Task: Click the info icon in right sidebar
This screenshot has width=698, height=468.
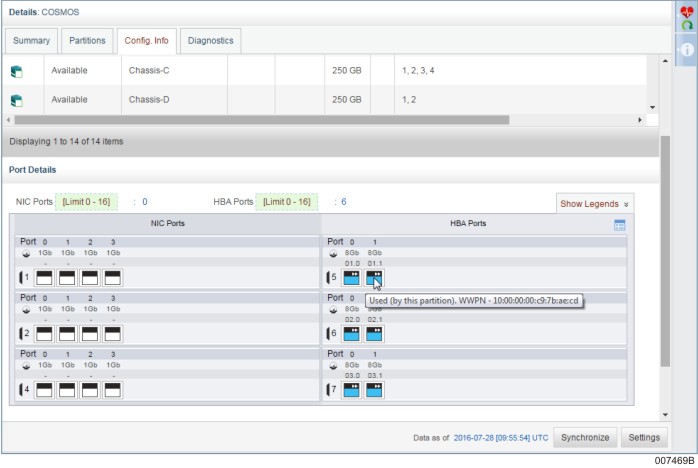Action: (687, 50)
